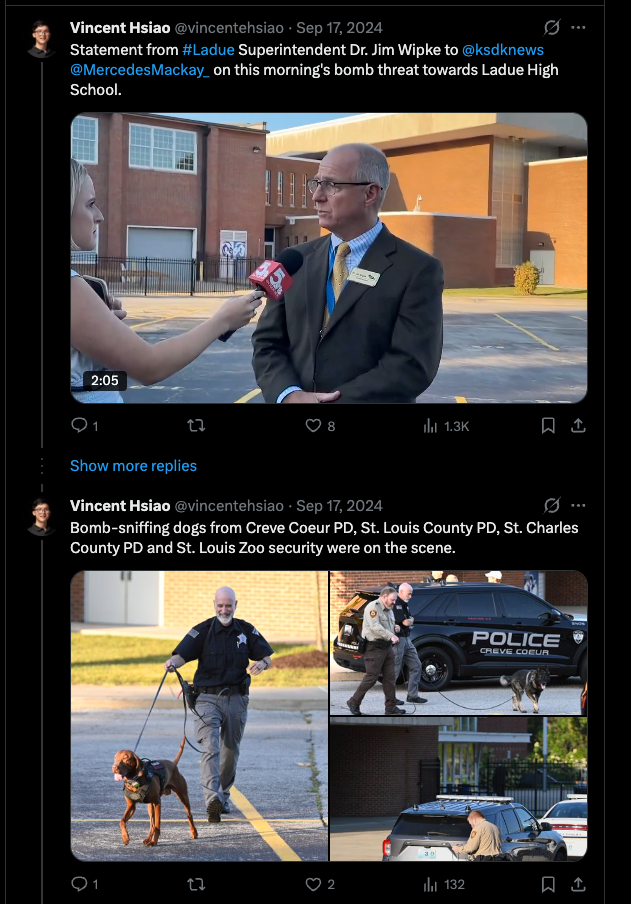Bookmark the Superintendent statement tweet
The height and width of the screenshot is (904, 631).
pos(548,425)
